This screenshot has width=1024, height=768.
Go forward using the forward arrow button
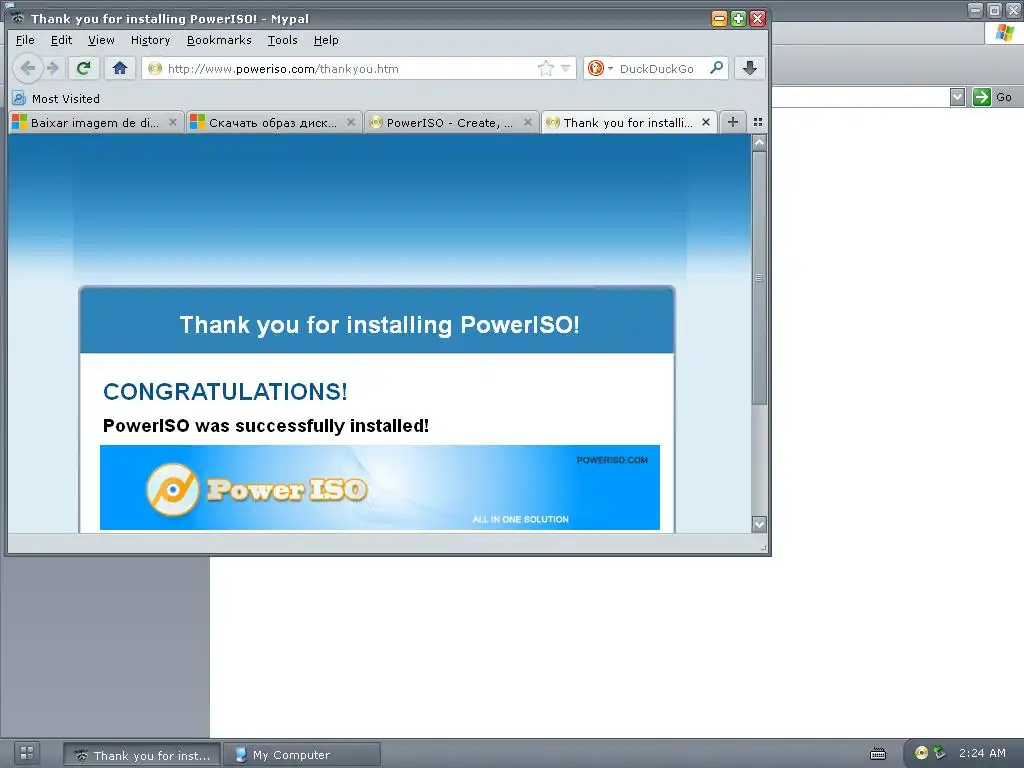tap(54, 68)
